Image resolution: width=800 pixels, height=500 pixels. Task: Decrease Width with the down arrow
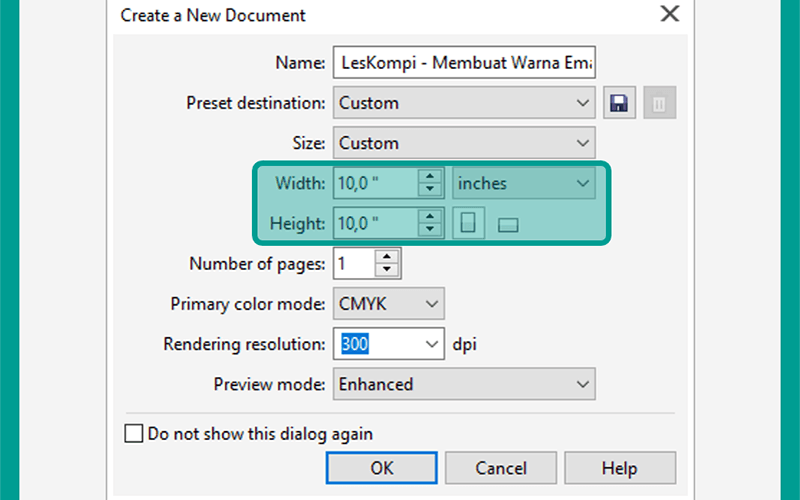430,189
